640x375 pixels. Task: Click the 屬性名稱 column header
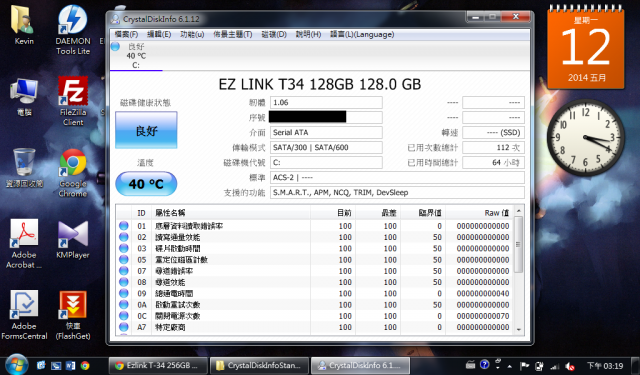click(x=231, y=213)
